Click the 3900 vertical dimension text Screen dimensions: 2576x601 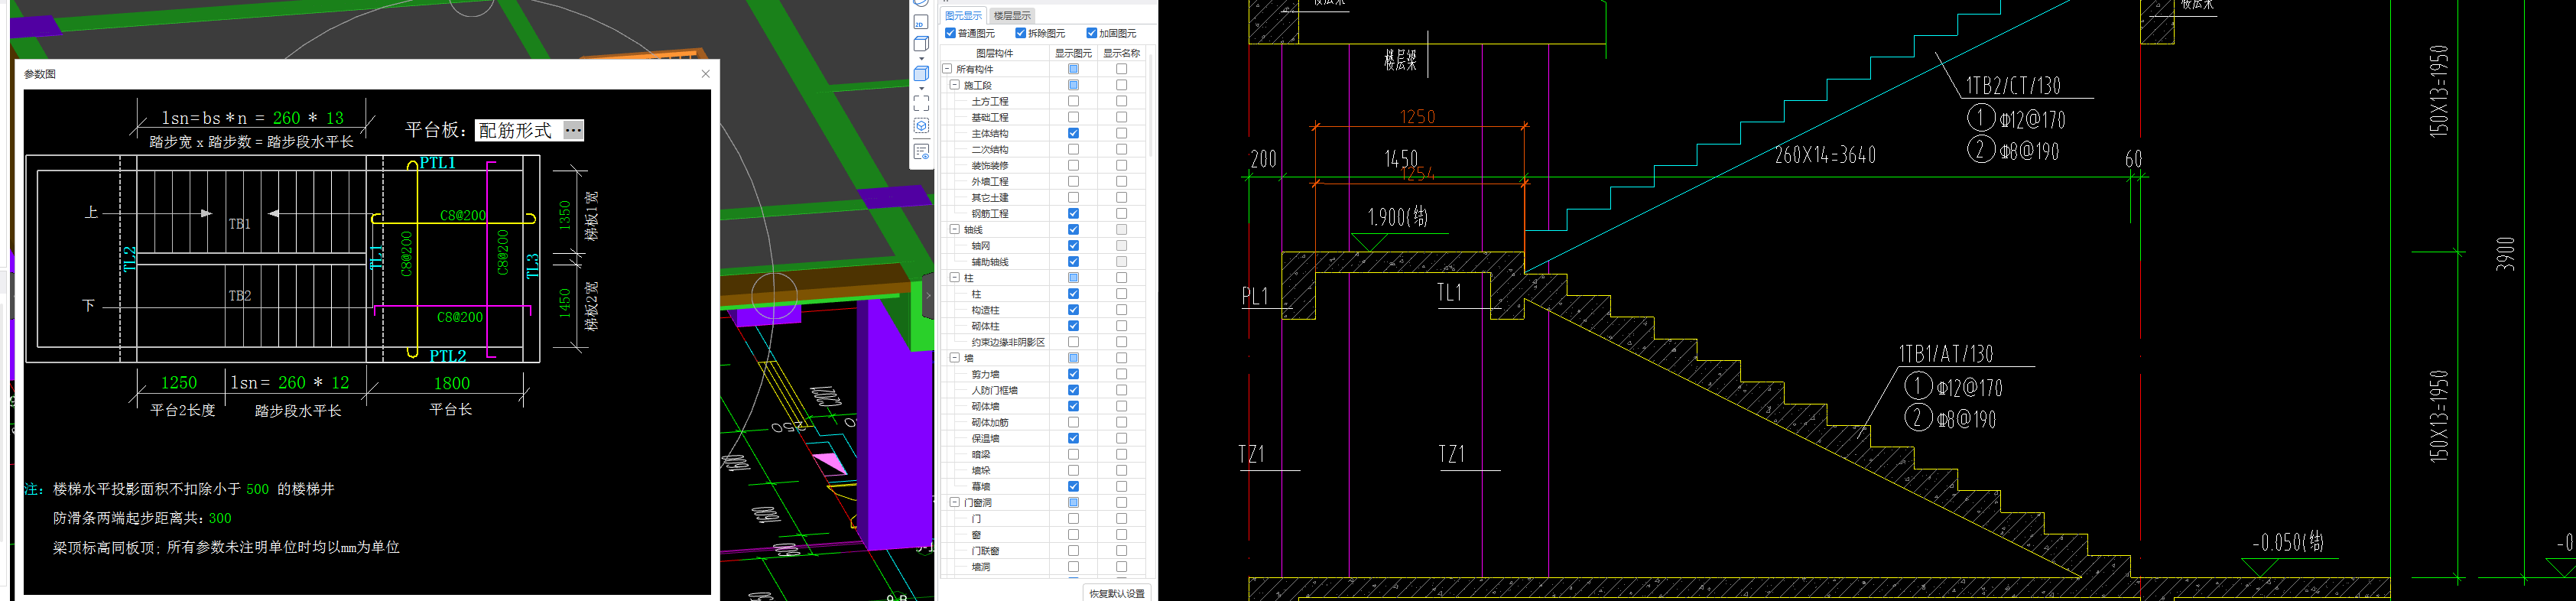(x=2504, y=254)
